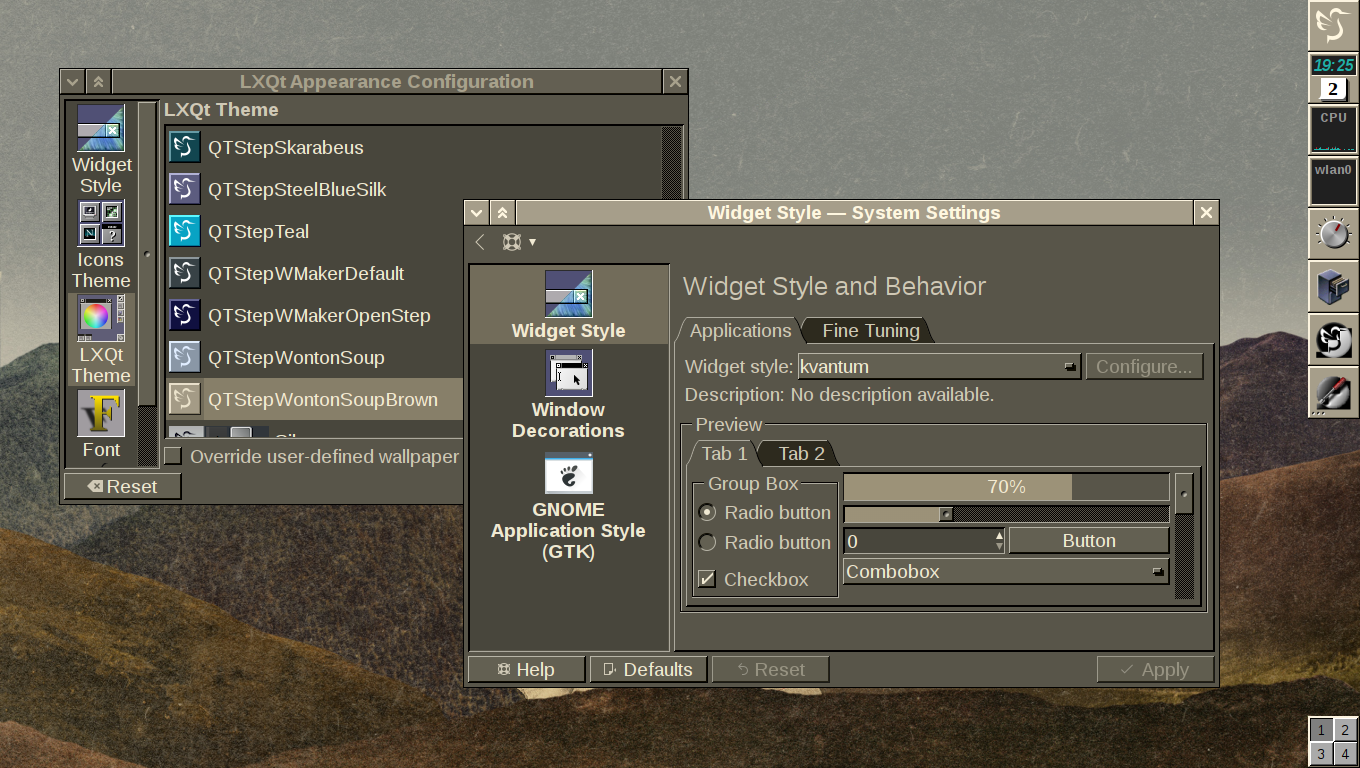Open the CPU monitor dockapp
The image size is (1360, 768).
click(1333, 130)
